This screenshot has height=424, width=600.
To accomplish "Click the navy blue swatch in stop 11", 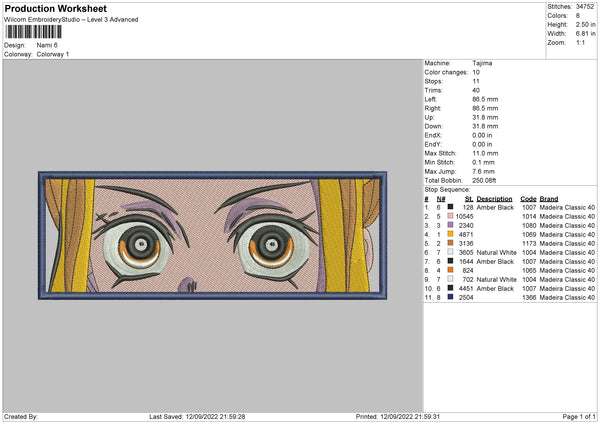I will [x=450, y=297].
